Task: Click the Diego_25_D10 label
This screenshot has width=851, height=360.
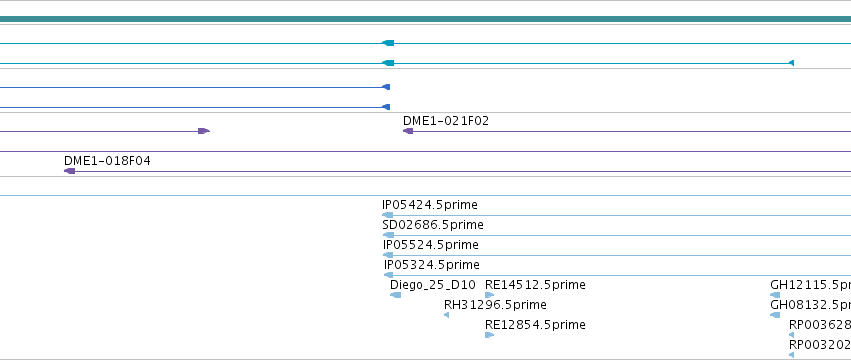Action: (433, 285)
